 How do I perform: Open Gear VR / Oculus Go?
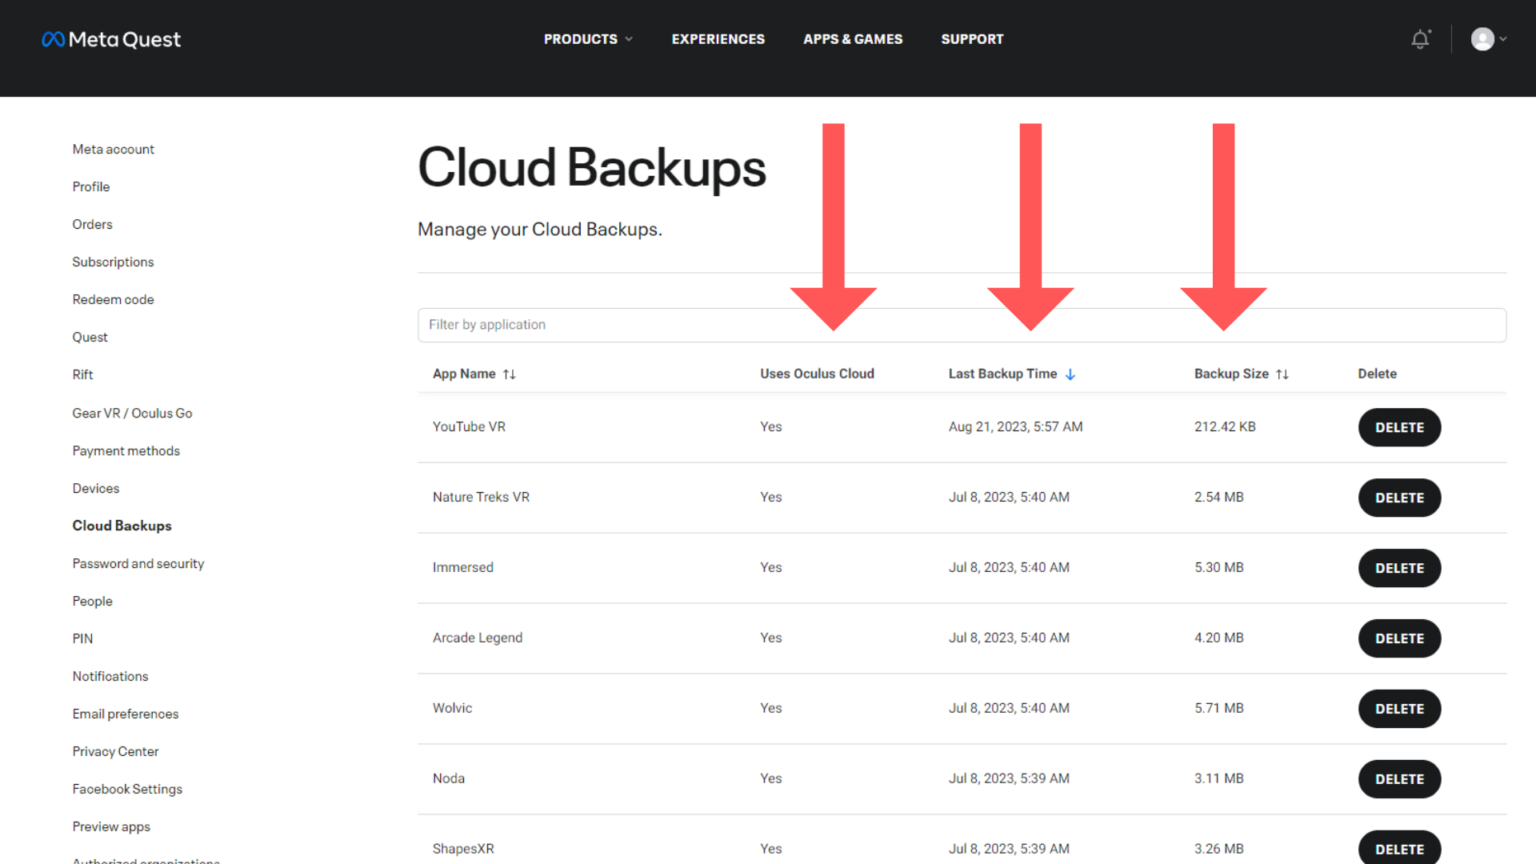[132, 413]
